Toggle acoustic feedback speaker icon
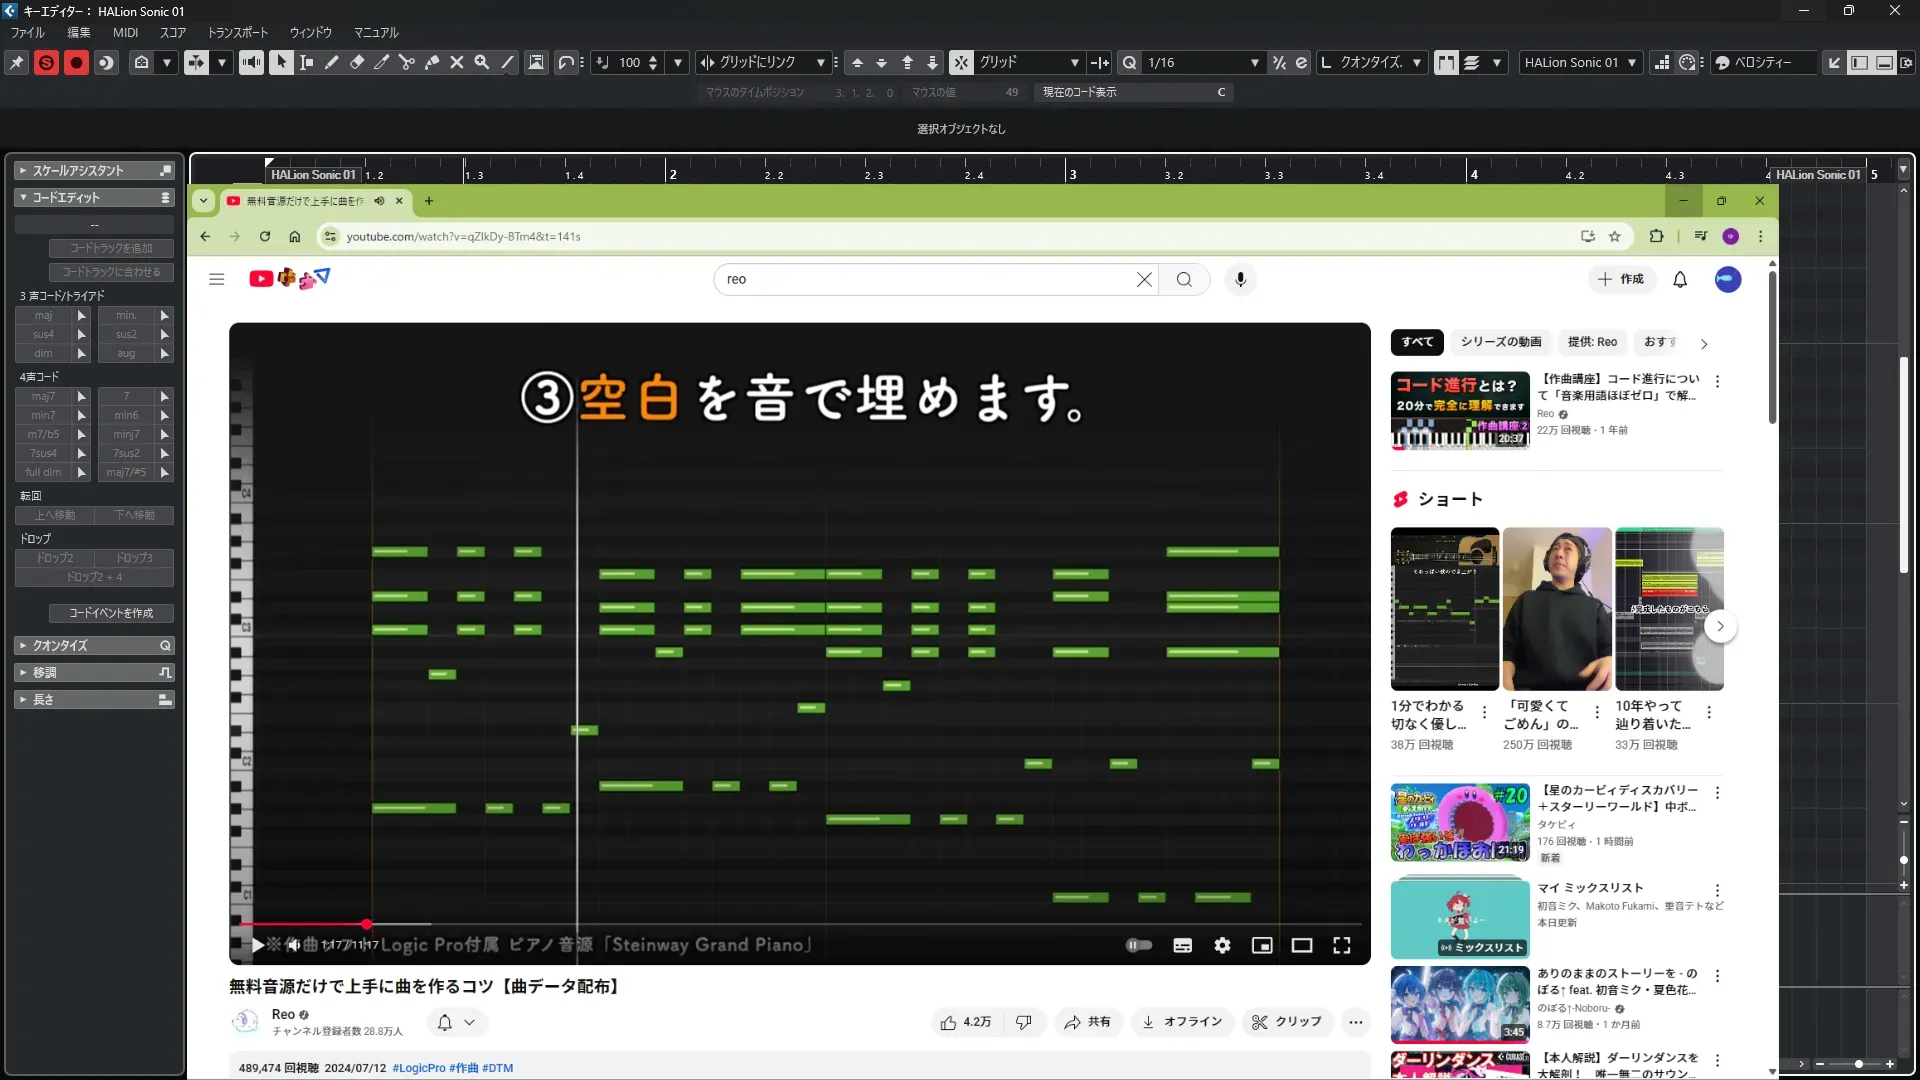 click(251, 62)
